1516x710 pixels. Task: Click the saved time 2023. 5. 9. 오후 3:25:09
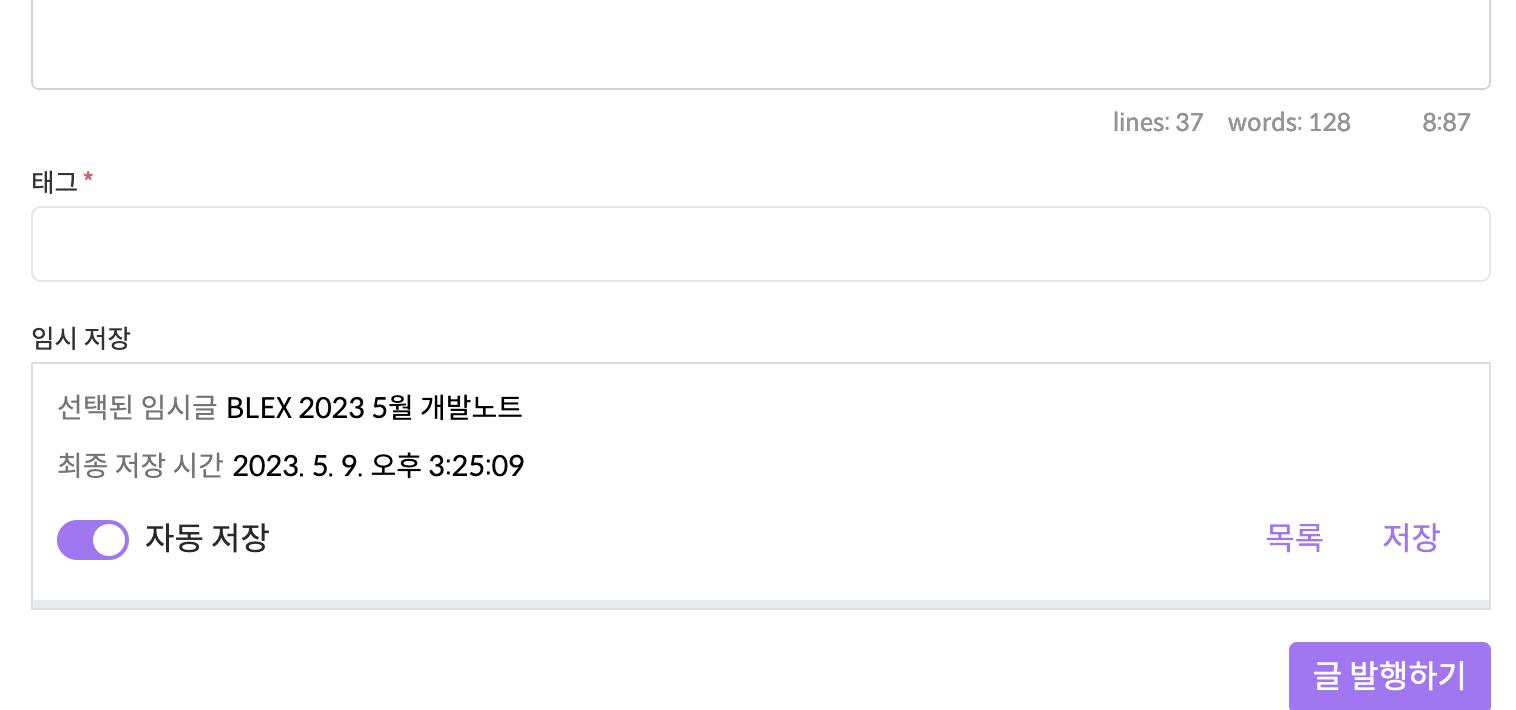378,465
